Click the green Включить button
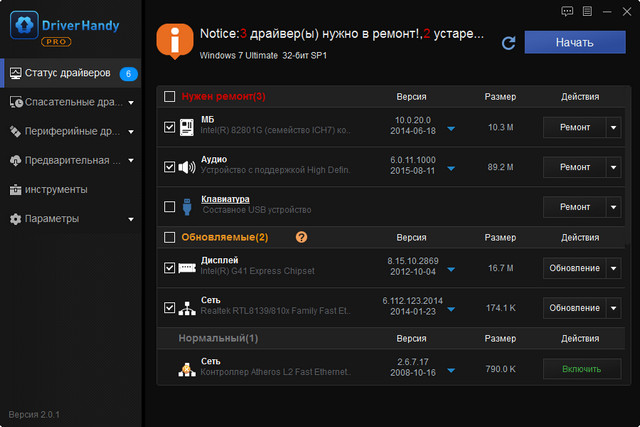This screenshot has height=427, width=640. [x=574, y=368]
